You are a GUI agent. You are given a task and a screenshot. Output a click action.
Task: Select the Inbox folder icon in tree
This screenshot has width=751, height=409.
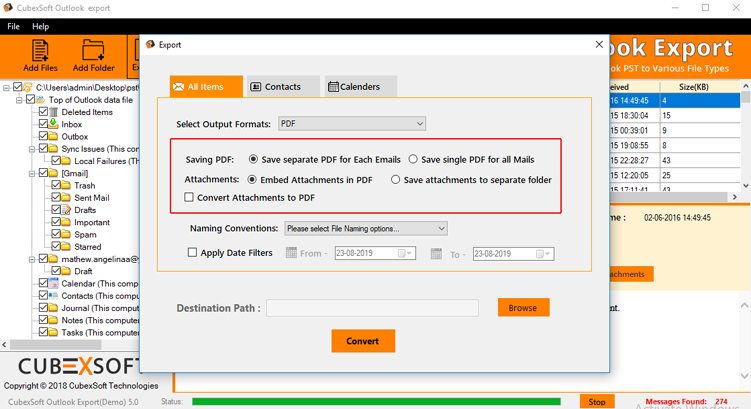[54, 125]
